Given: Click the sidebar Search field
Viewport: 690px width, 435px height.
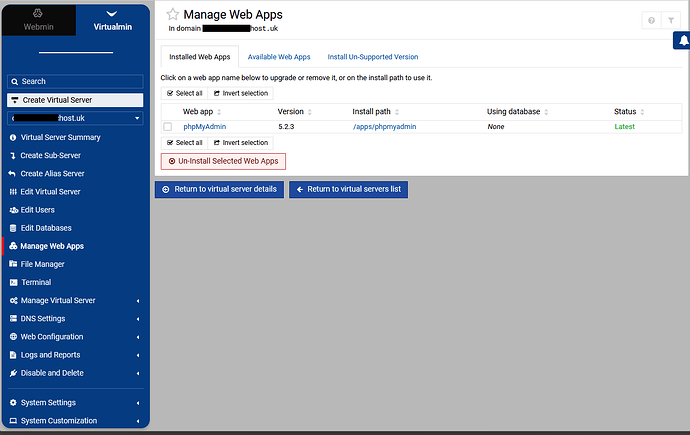Looking at the screenshot, I should pos(75,81).
